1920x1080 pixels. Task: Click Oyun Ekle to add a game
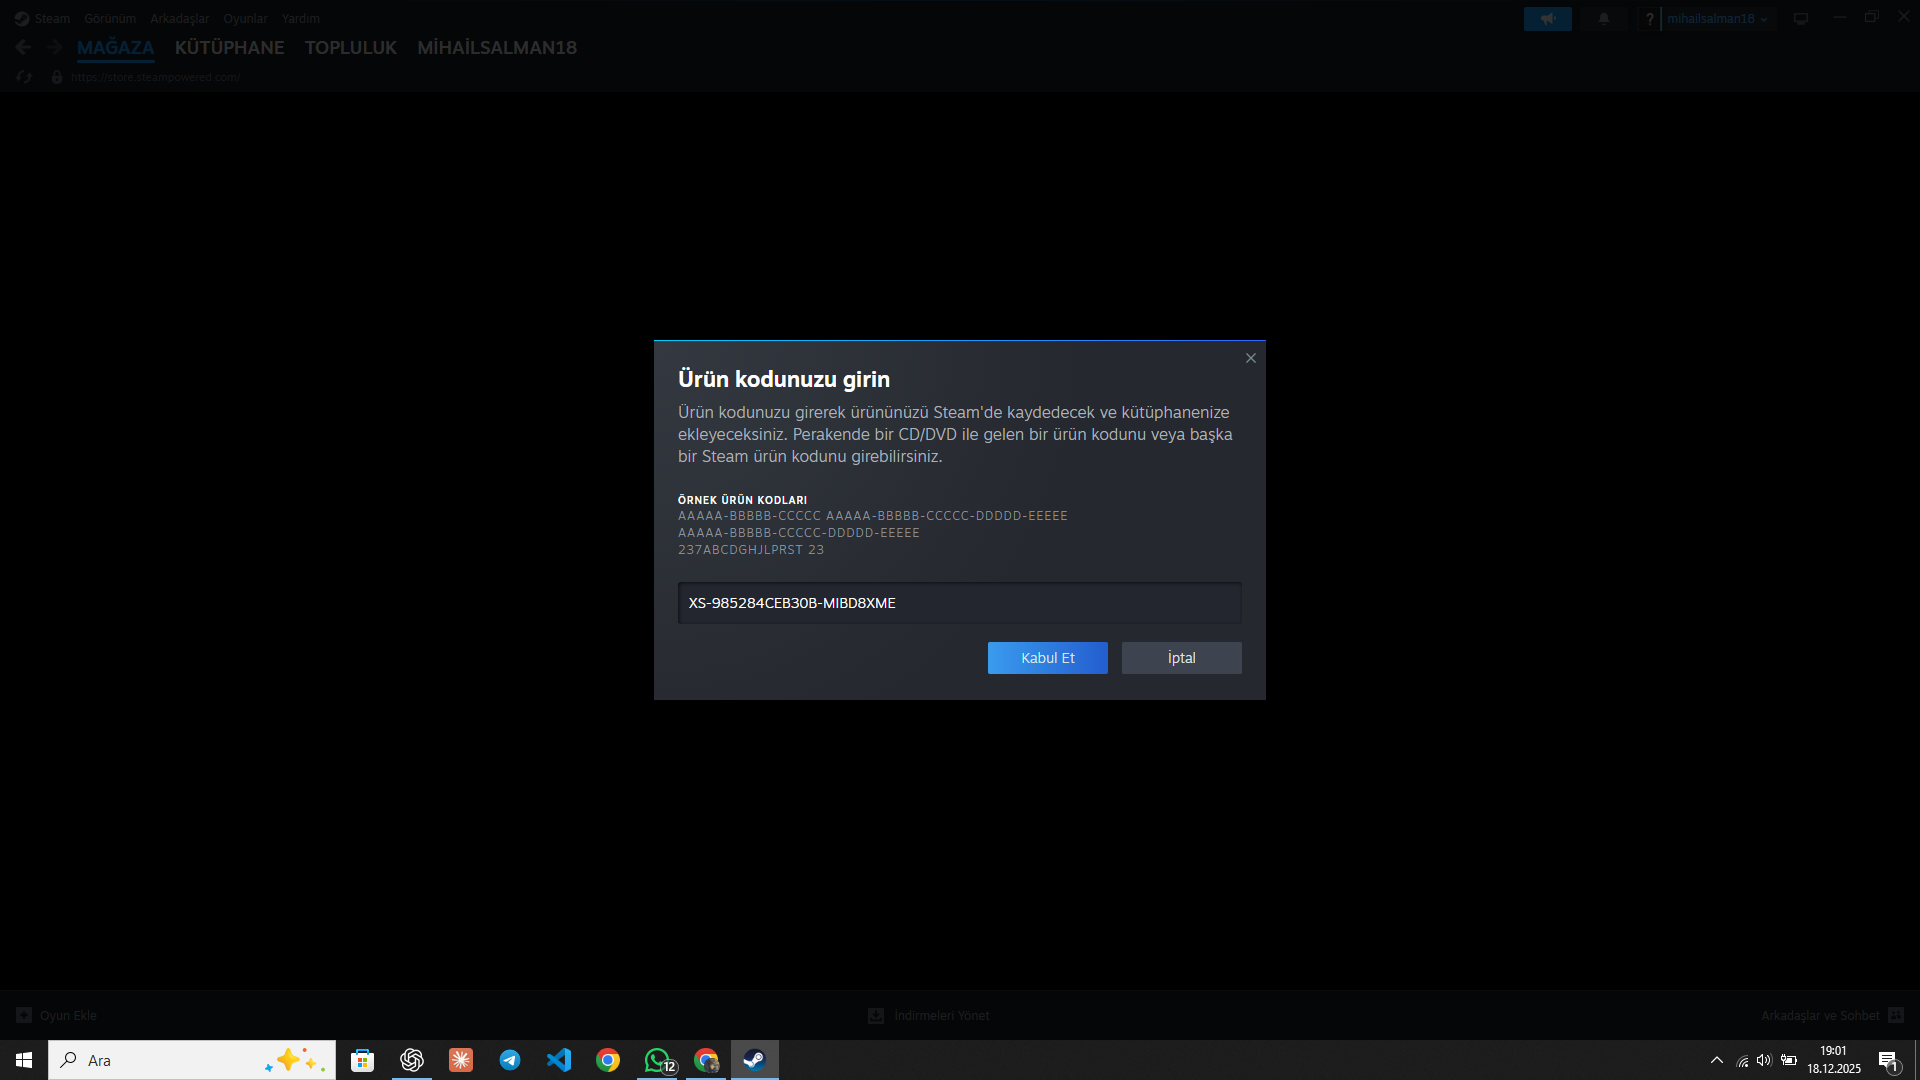[x=57, y=1015]
